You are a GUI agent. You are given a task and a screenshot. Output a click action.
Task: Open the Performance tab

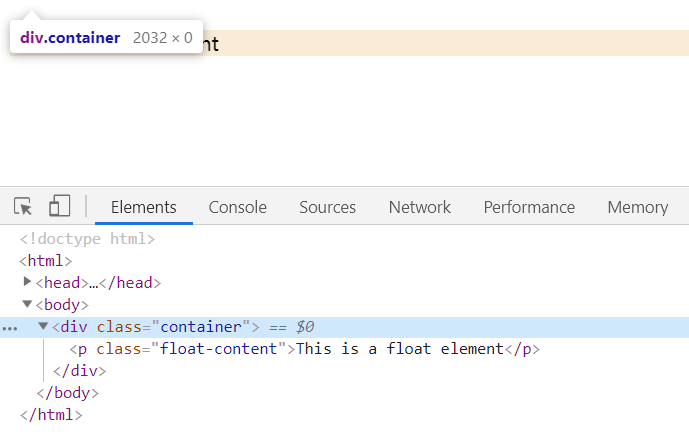point(529,207)
